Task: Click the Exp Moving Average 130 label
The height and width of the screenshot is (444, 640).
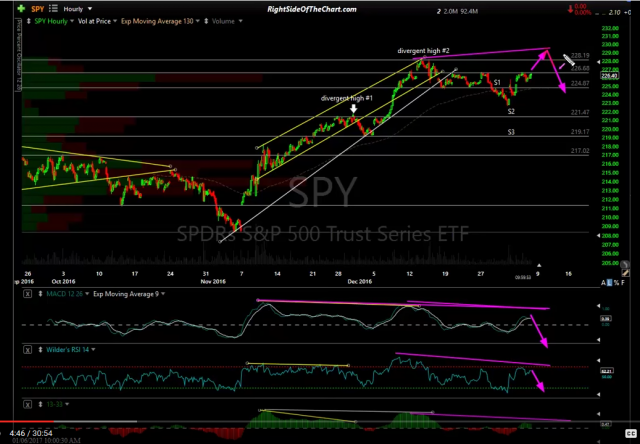Action: (157, 21)
